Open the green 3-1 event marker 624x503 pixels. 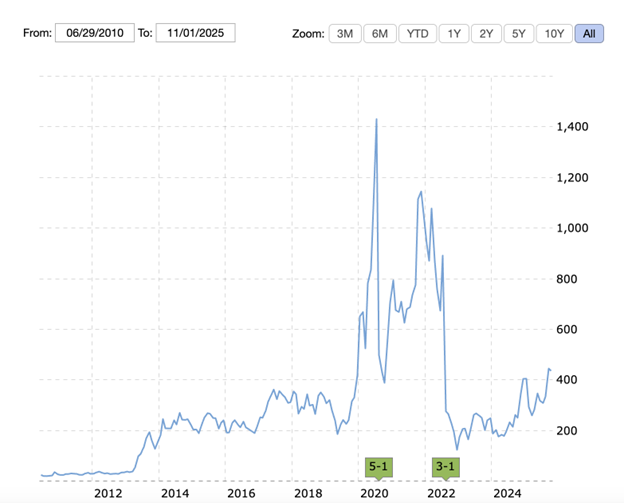(444, 466)
